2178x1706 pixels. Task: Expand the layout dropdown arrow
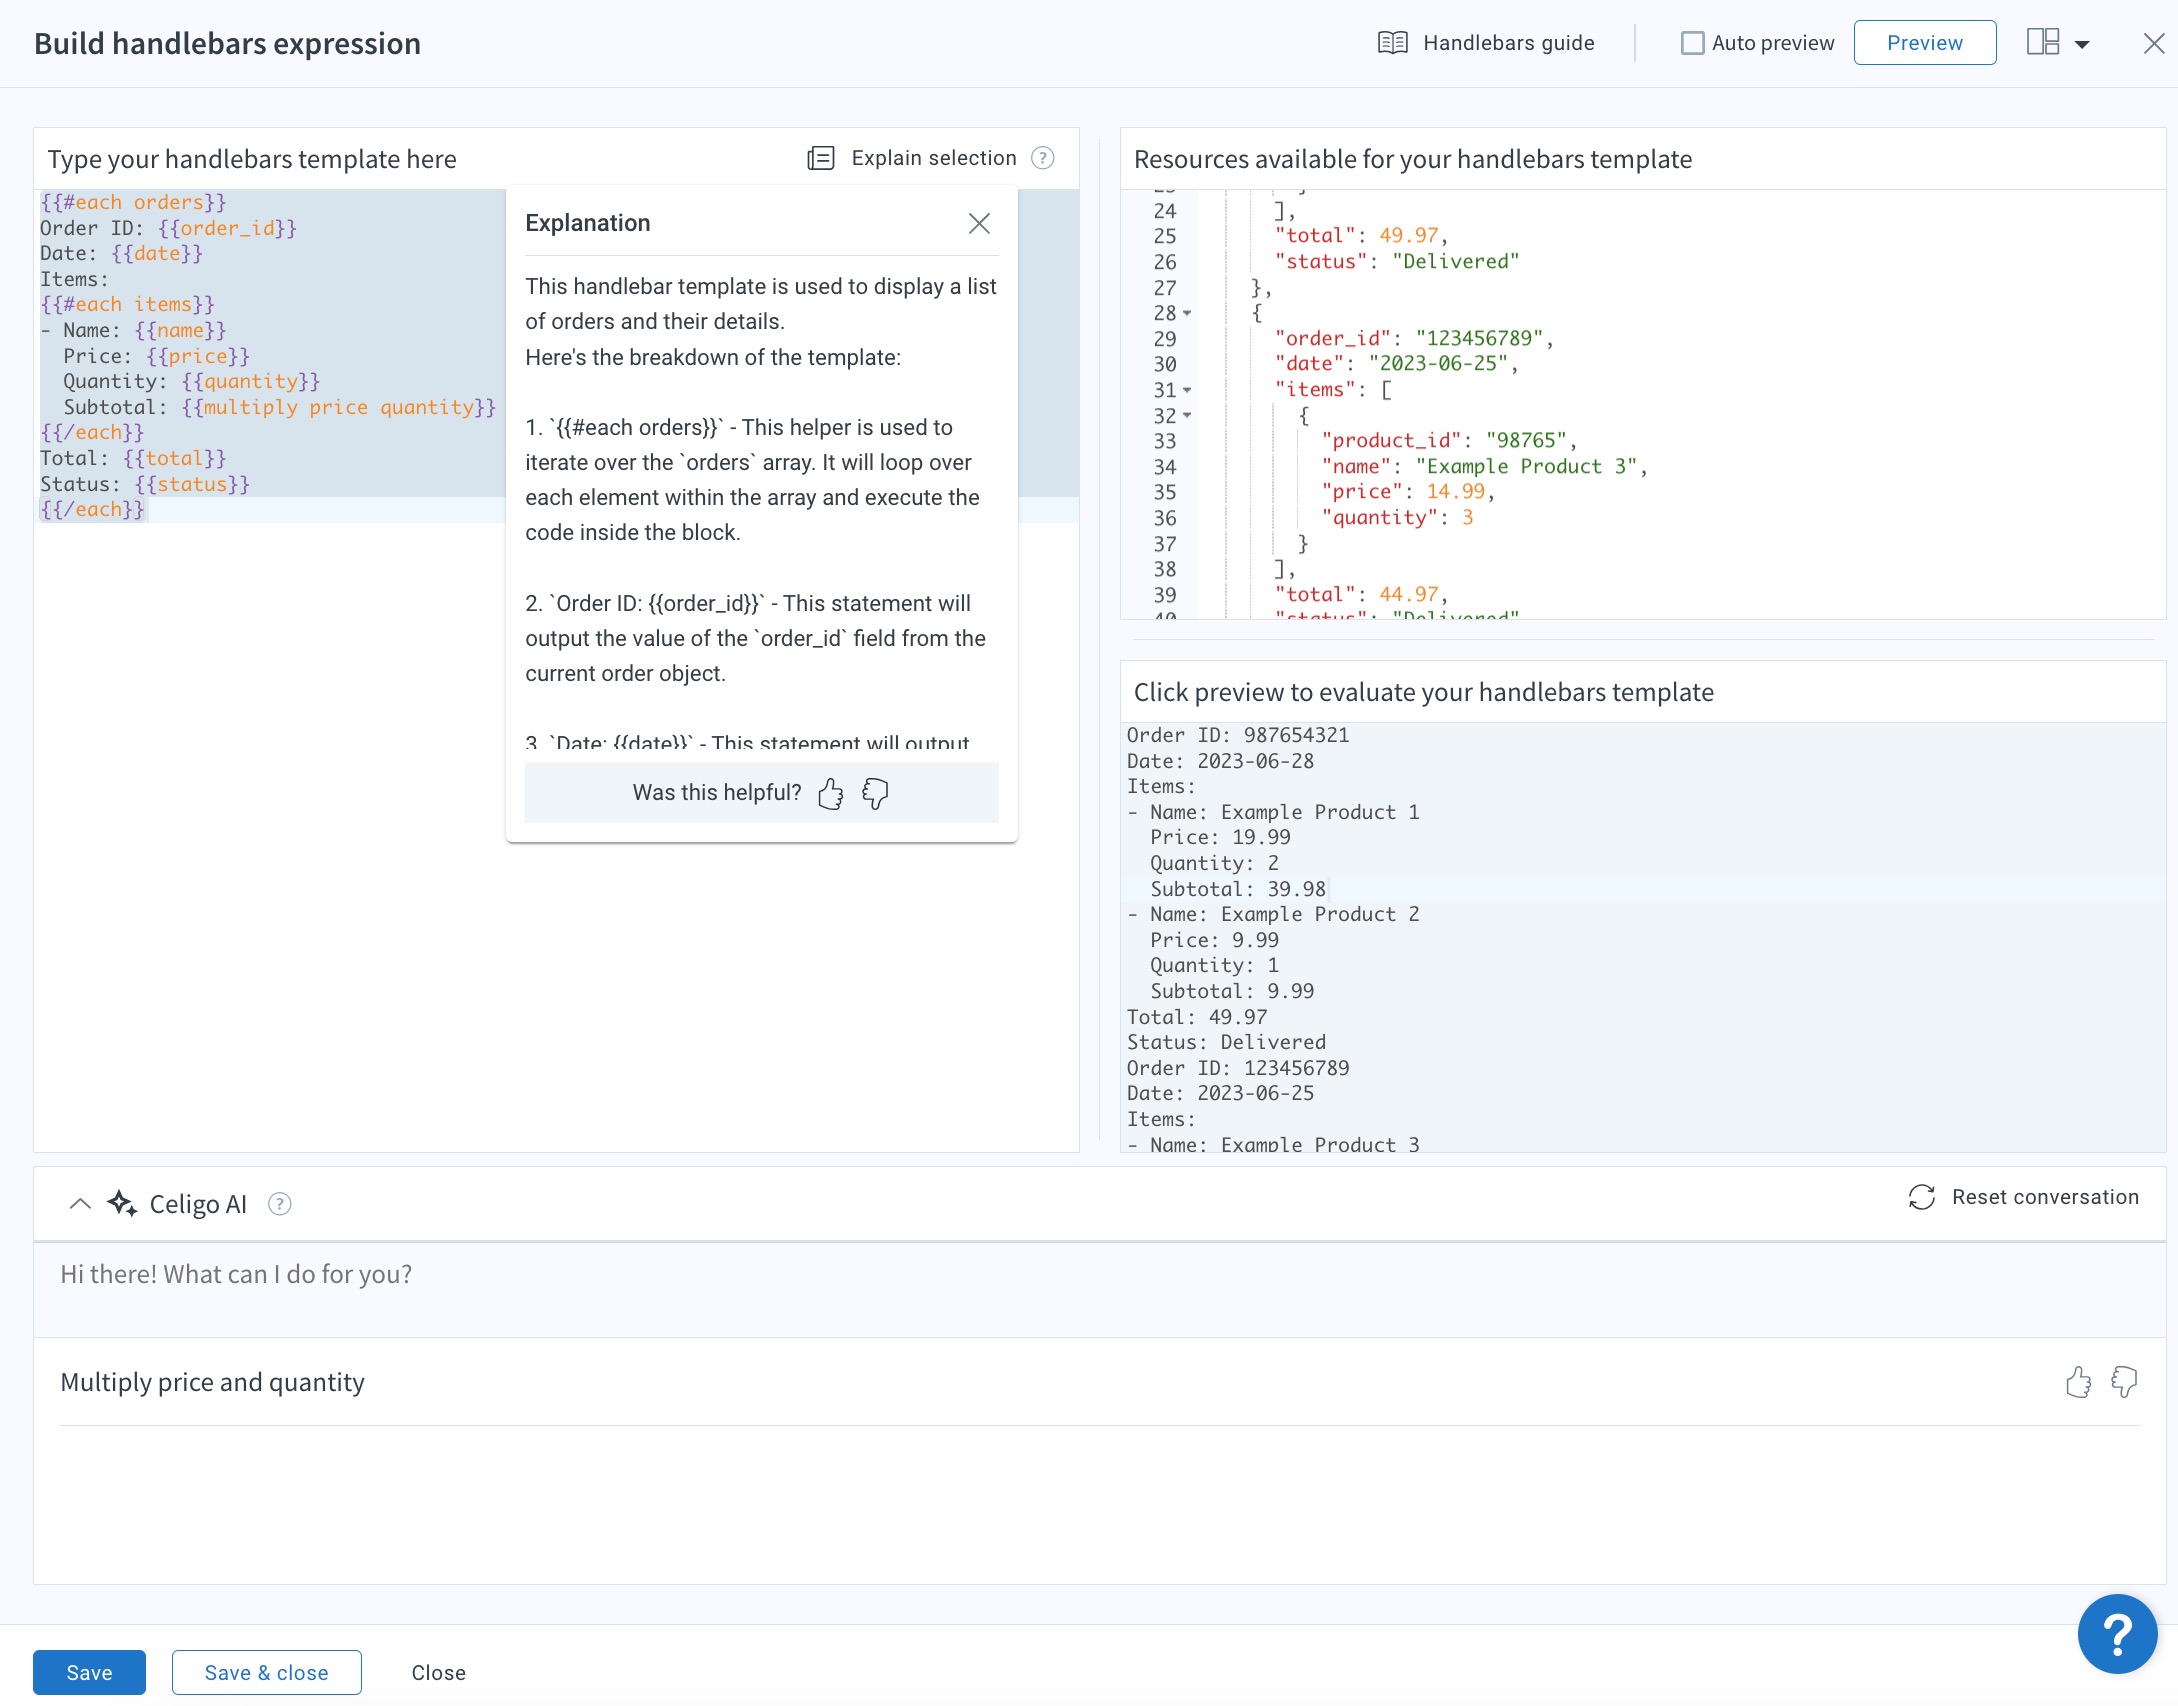(2082, 44)
